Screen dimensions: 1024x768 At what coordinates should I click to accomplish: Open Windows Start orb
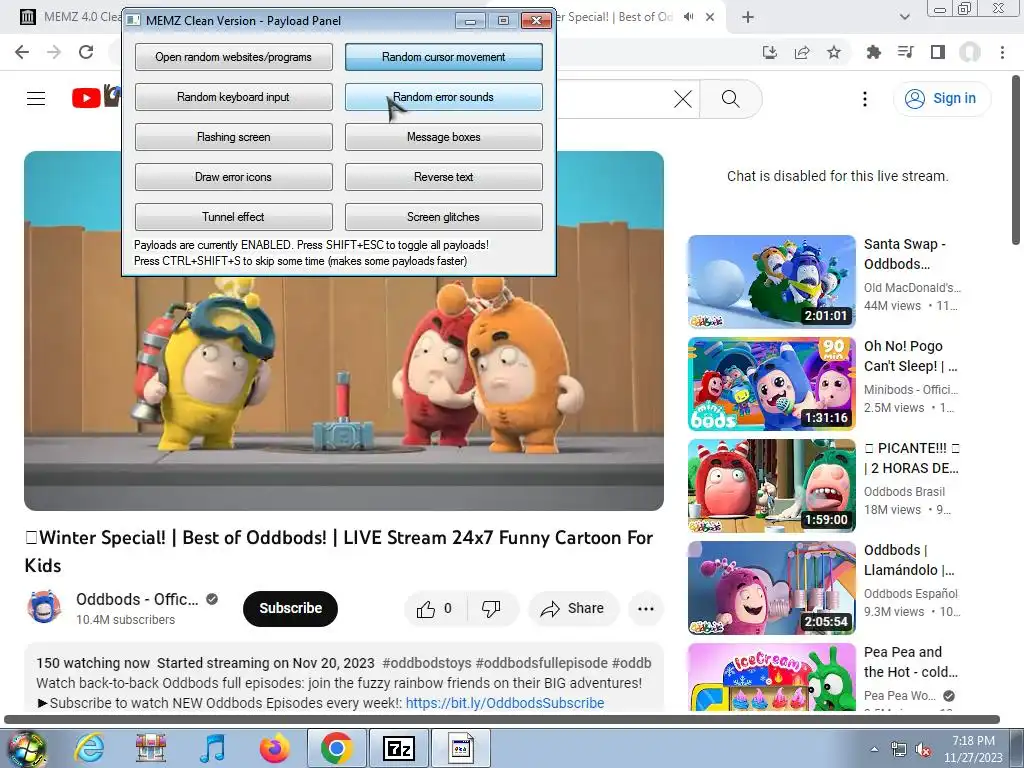[27, 748]
